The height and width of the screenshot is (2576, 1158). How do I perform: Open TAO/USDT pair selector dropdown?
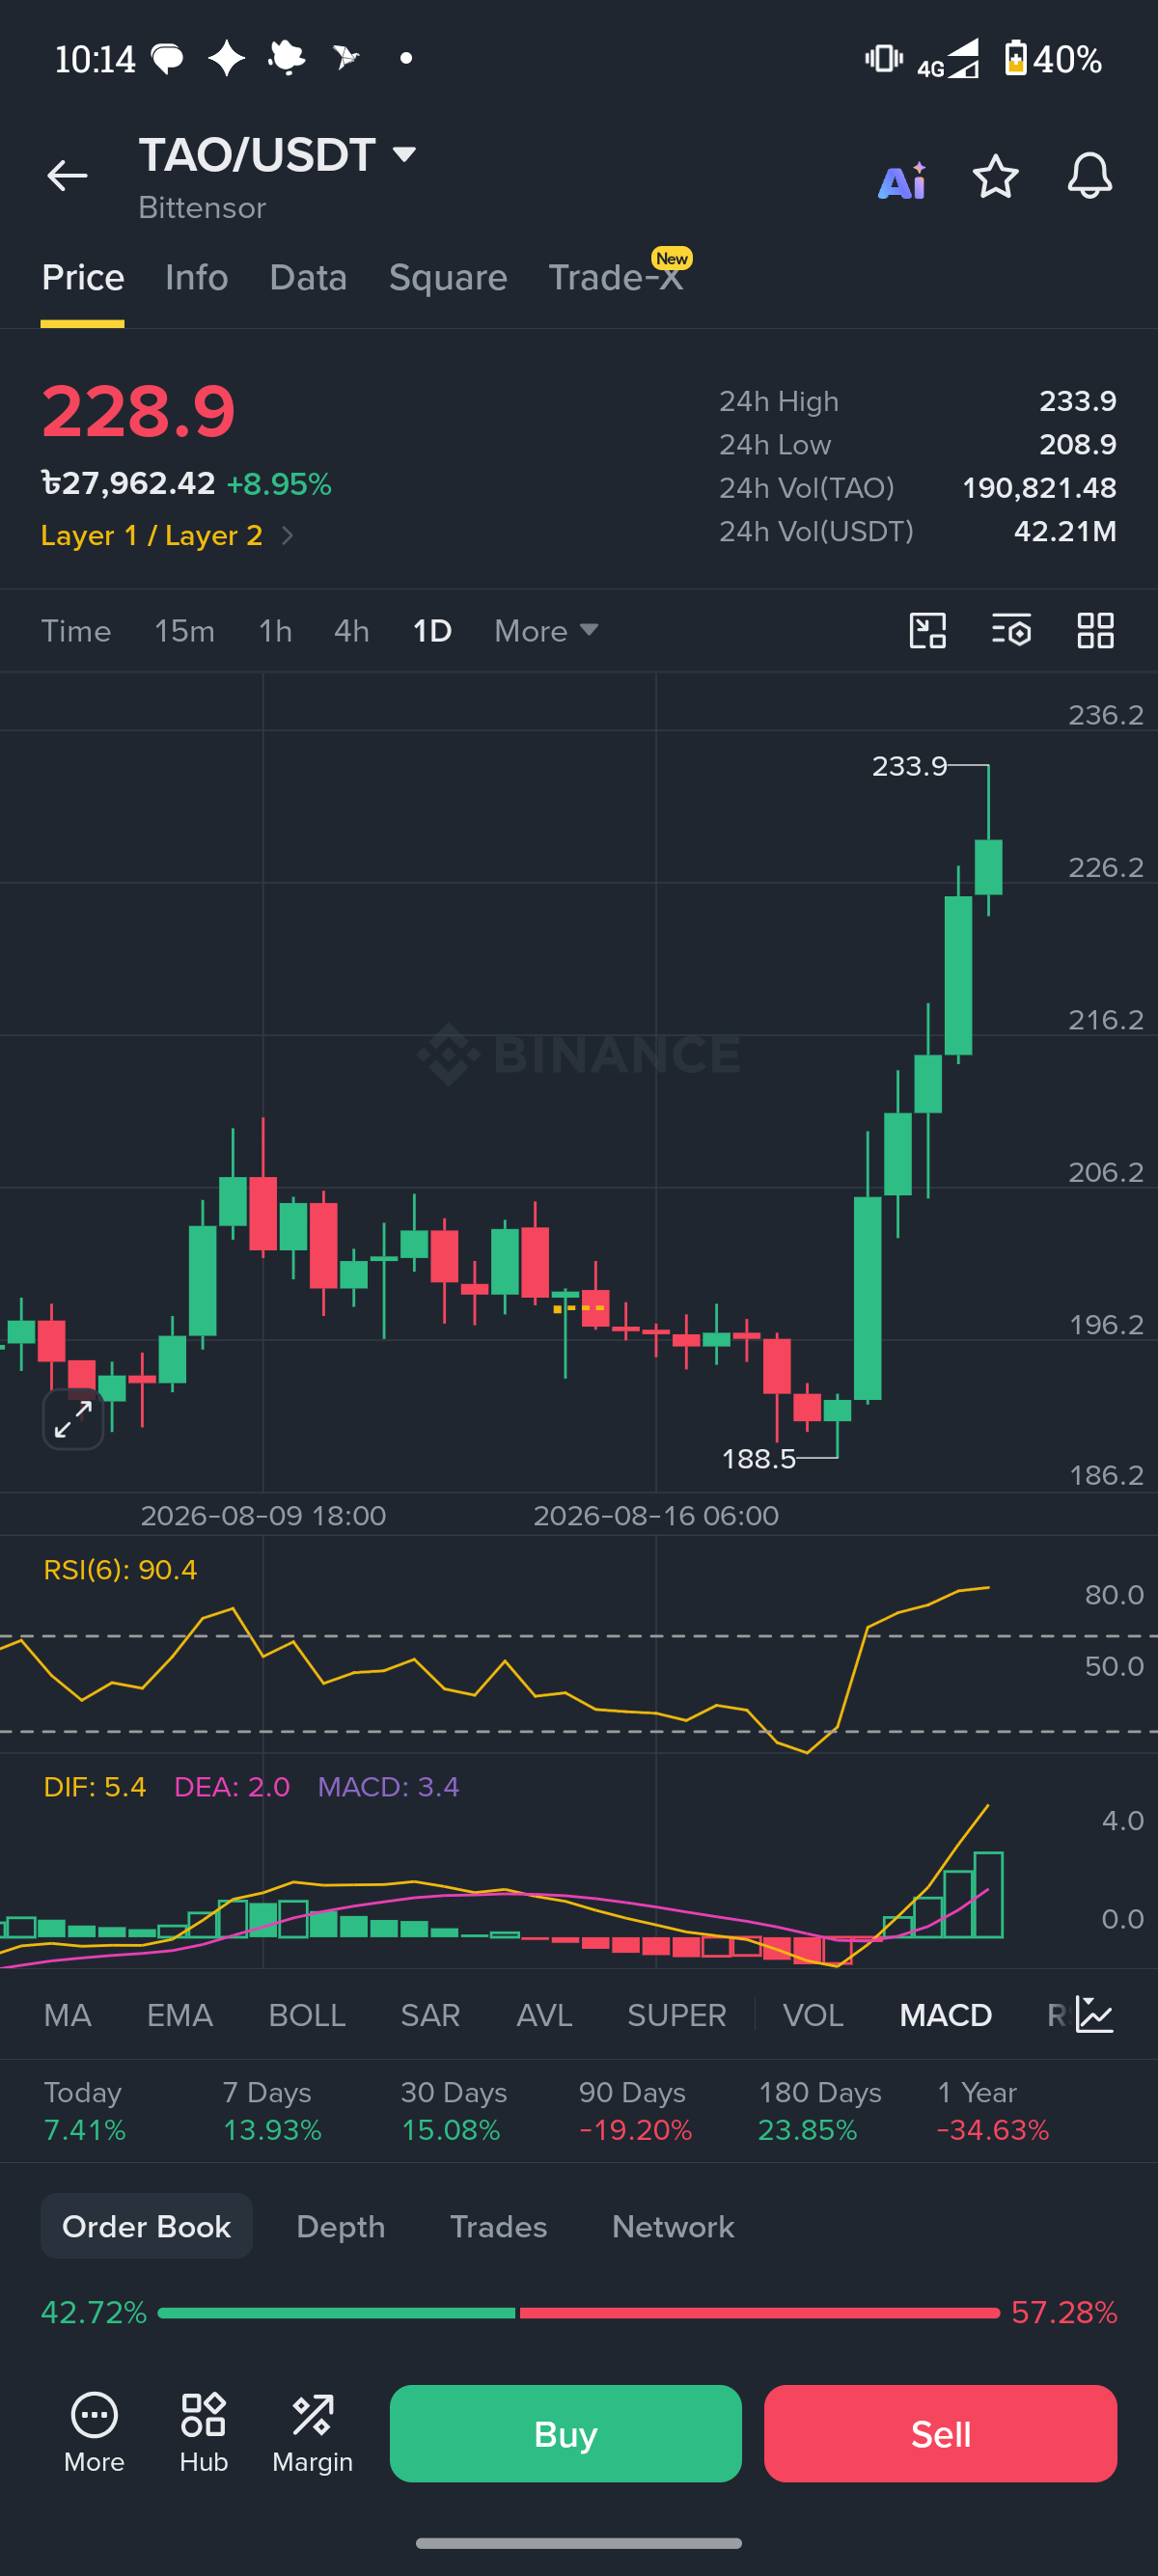pos(277,156)
